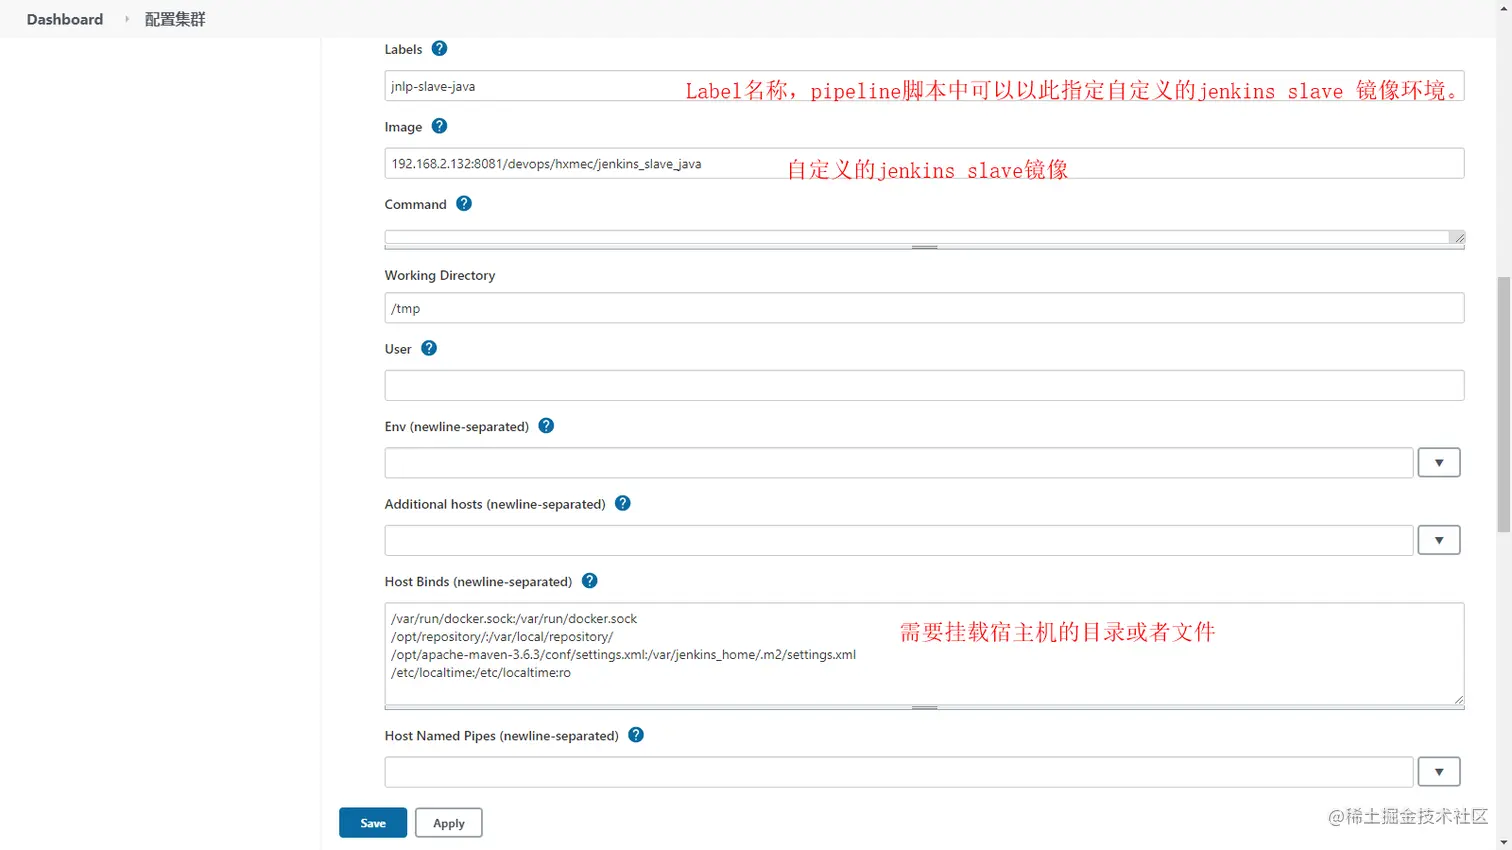Focus the Image input field
The image size is (1512, 850).
tap(924, 164)
